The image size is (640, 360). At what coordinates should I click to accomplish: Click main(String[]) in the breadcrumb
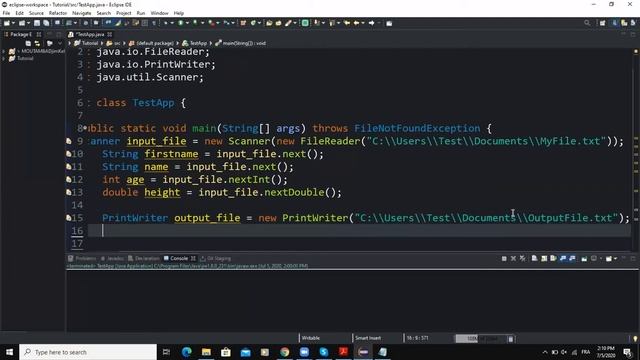(x=244, y=43)
